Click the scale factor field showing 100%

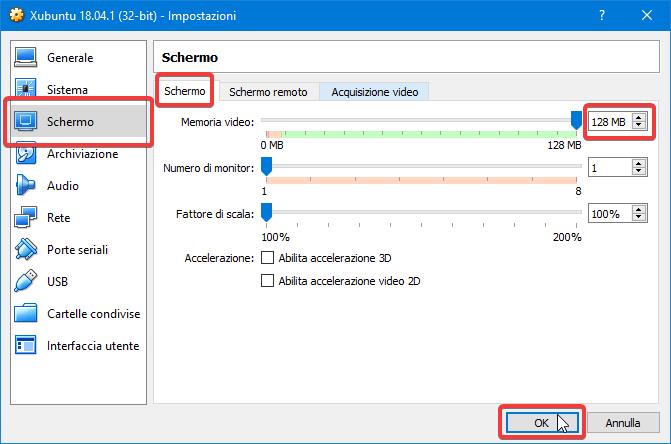point(609,214)
